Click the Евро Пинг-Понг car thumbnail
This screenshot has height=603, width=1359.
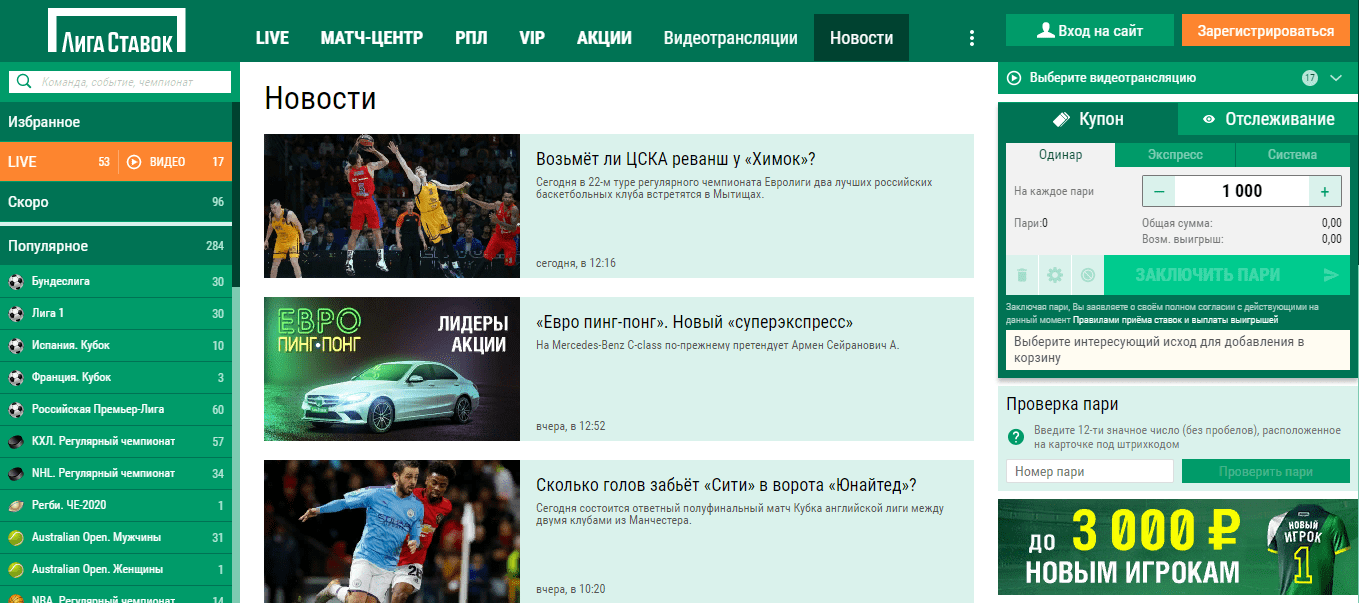coord(392,369)
